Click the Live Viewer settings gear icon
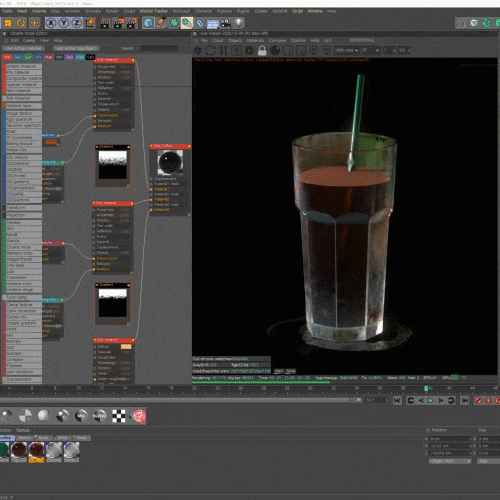 [249, 51]
